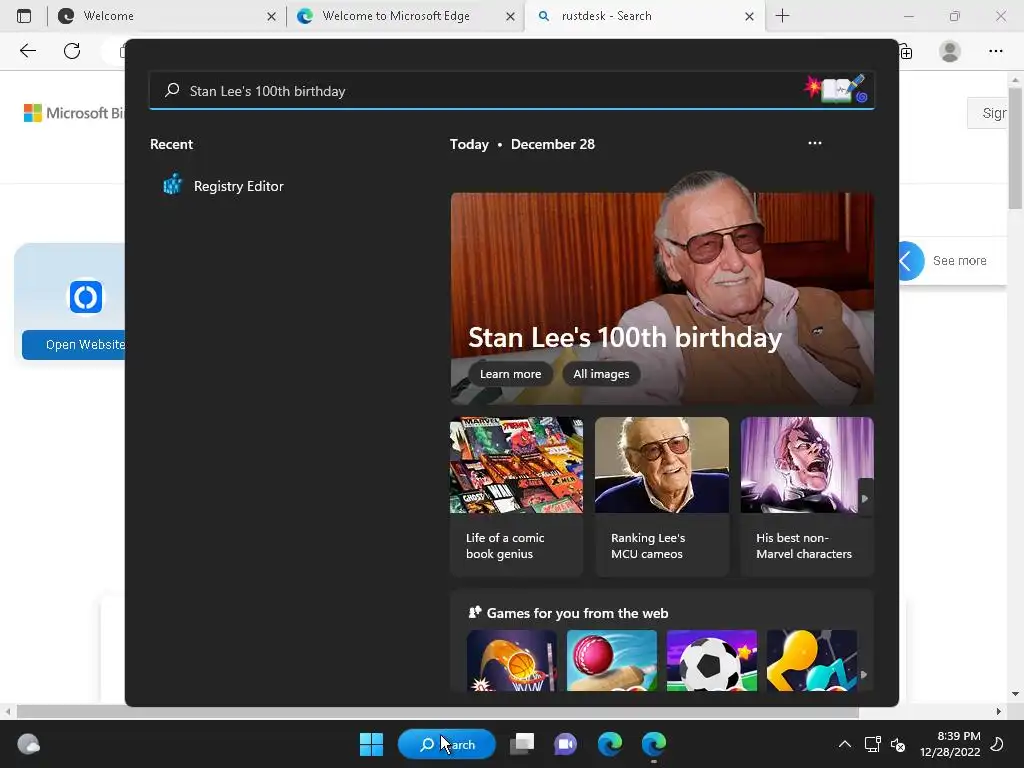The width and height of the screenshot is (1024, 768).
Task: Click the taskbar Search button
Action: click(x=447, y=744)
